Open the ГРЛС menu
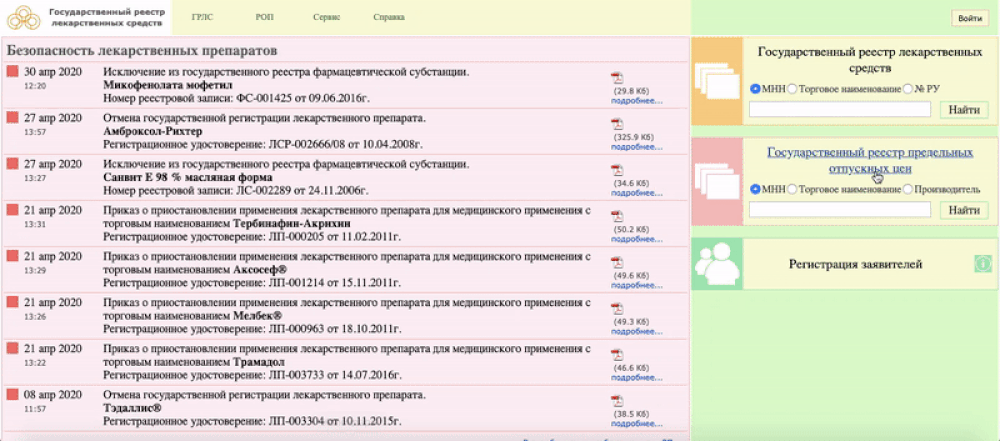1000x441 pixels. (x=202, y=17)
